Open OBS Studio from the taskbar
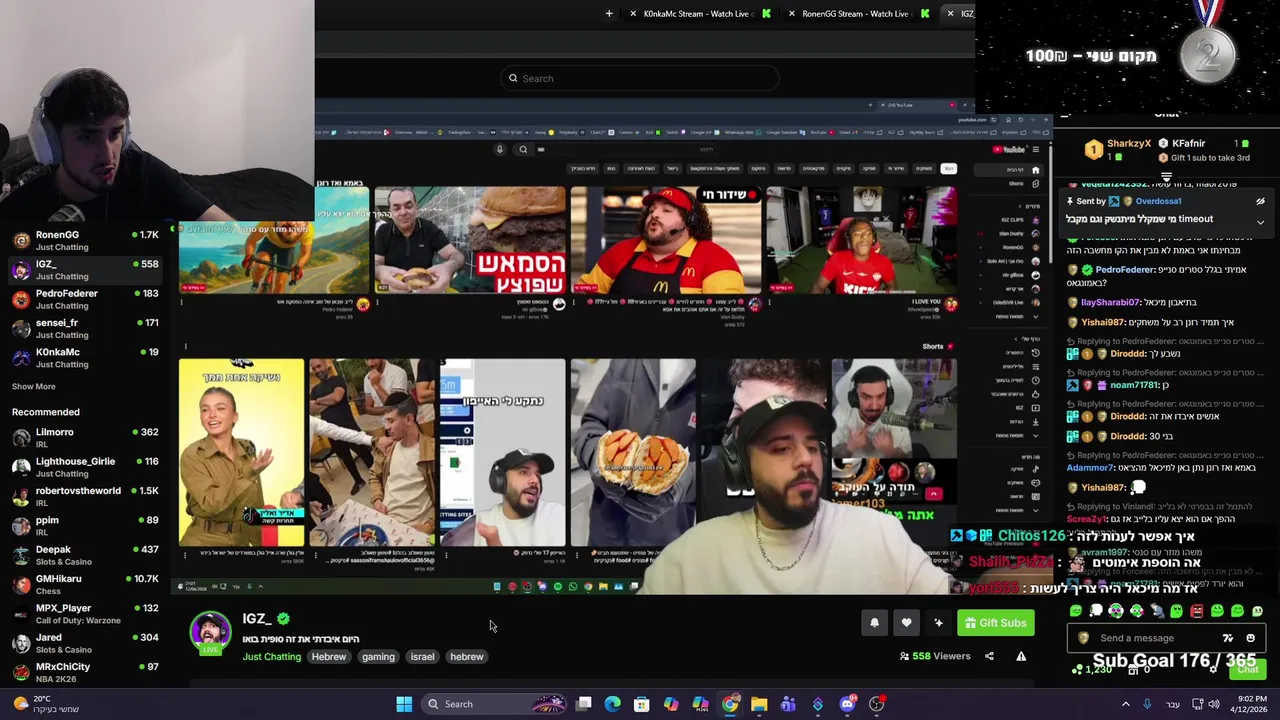Image resolution: width=1280 pixels, height=720 pixels. point(876,704)
